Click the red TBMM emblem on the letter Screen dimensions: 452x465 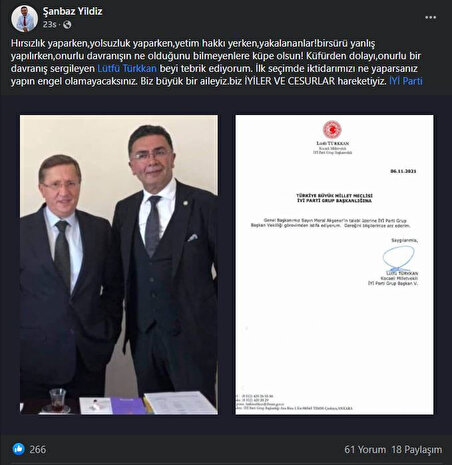(332, 130)
